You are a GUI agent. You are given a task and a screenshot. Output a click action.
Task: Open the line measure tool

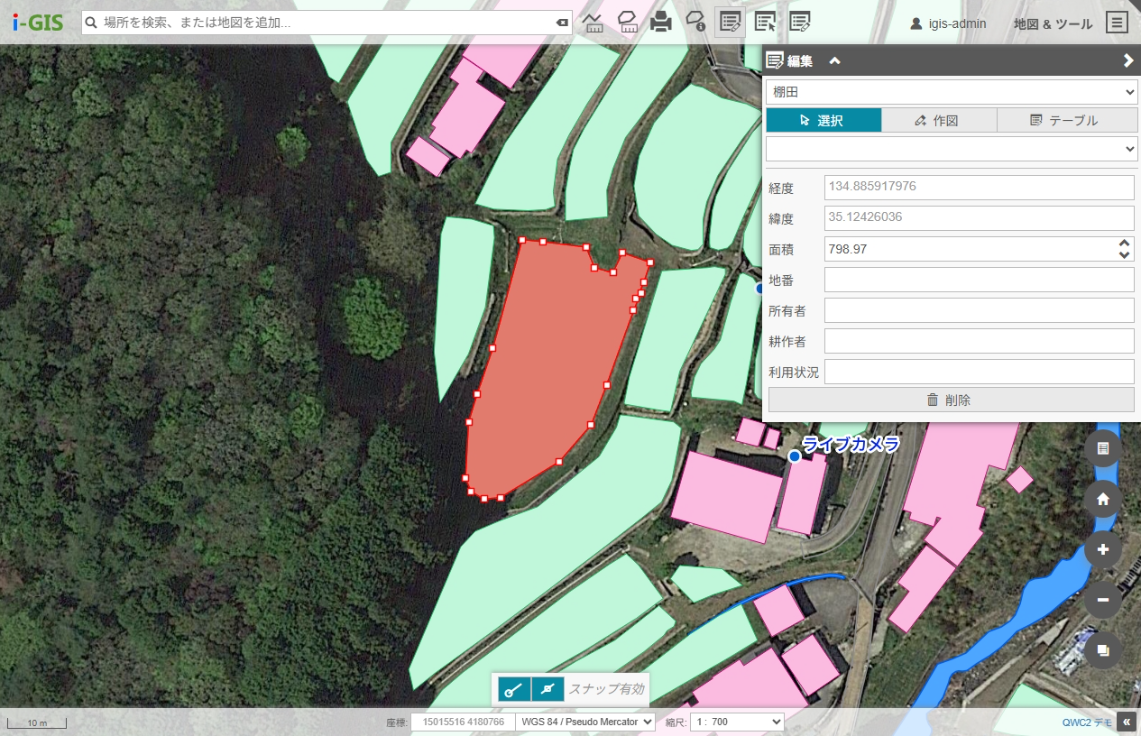pos(593,23)
